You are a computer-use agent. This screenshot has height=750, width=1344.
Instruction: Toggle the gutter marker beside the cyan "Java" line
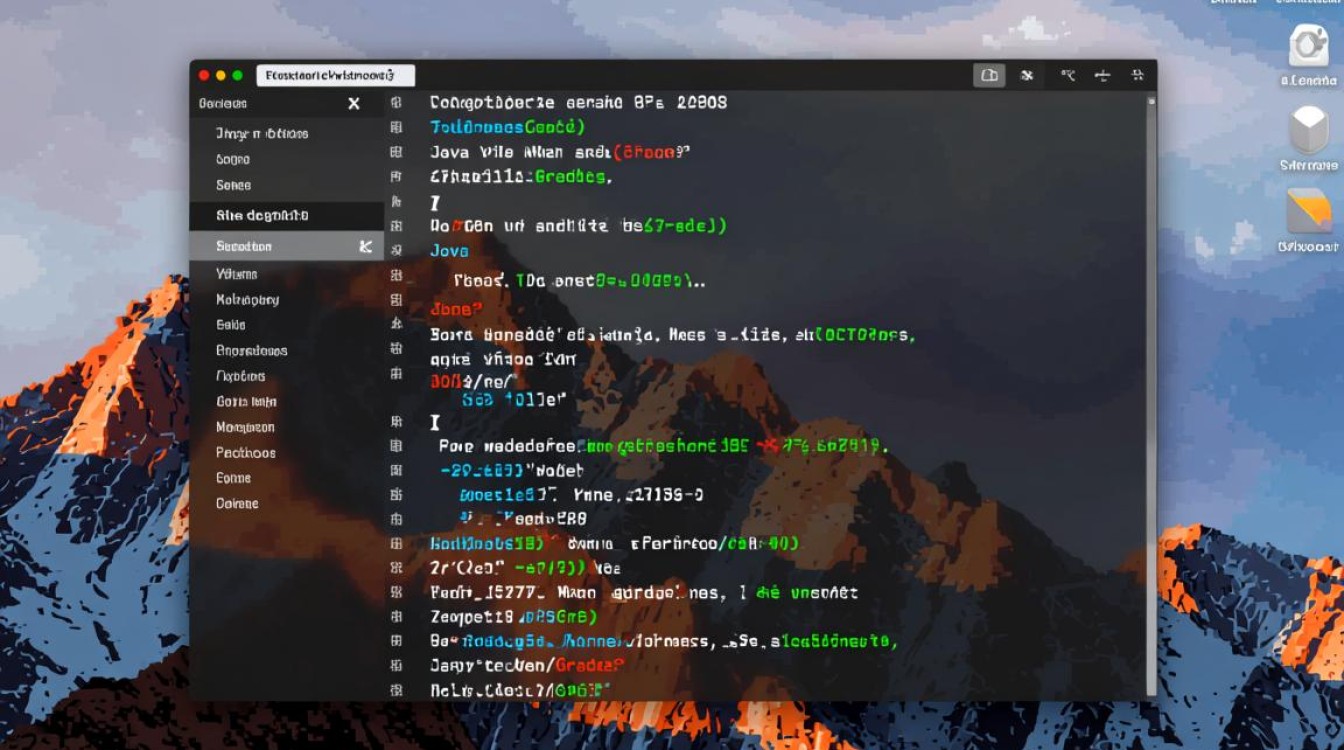(x=396, y=251)
